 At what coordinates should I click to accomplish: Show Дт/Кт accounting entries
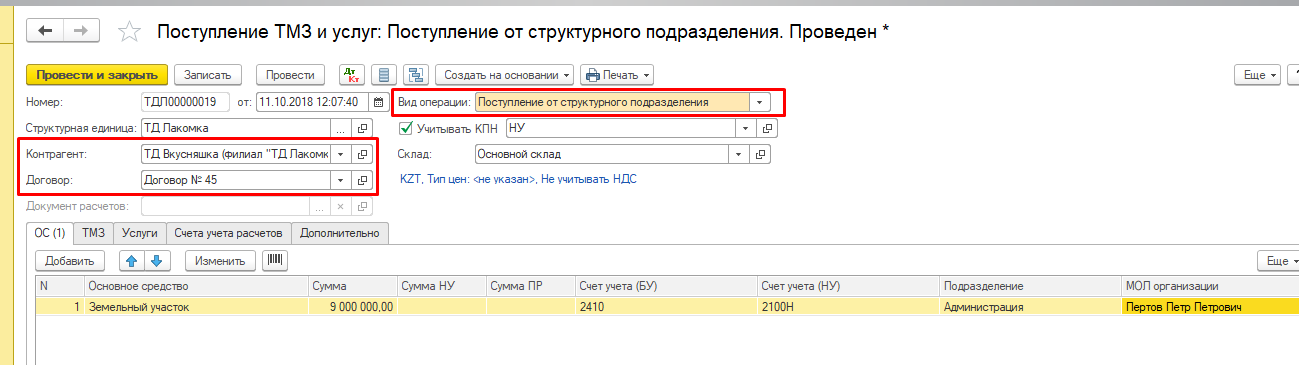(352, 75)
